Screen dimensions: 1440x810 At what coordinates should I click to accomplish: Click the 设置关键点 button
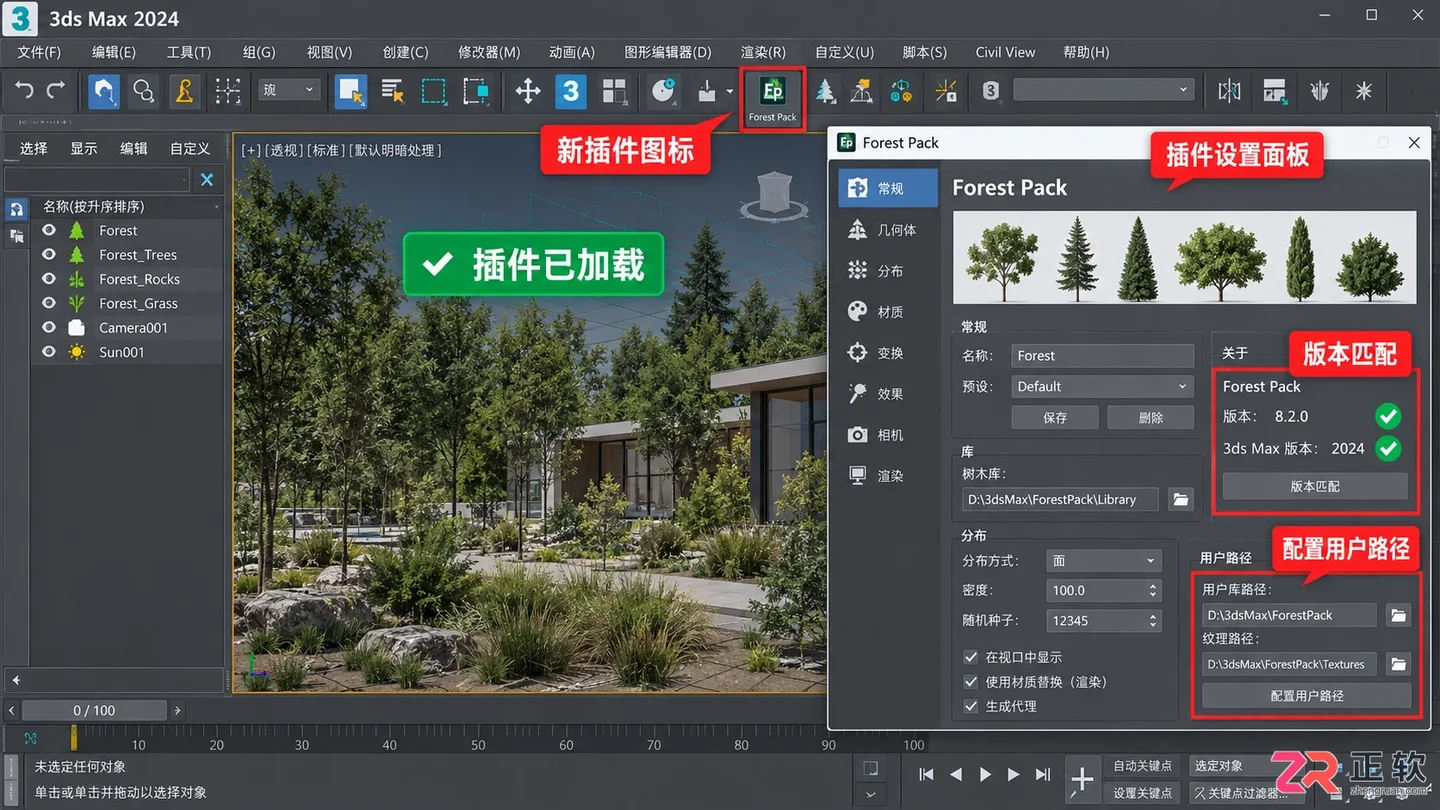(1143, 792)
